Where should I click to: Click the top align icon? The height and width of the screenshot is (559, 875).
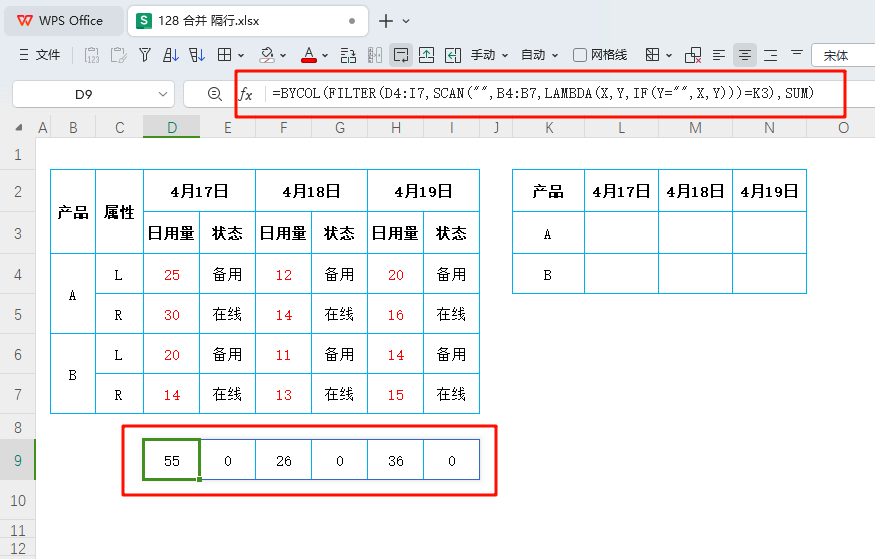click(x=797, y=54)
